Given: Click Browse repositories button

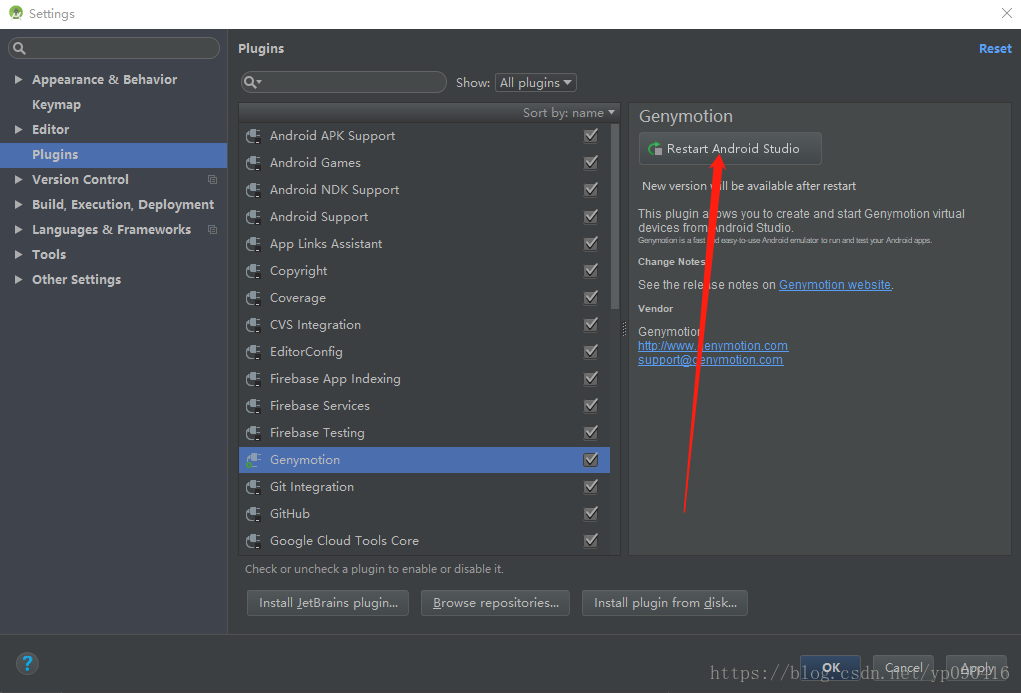Looking at the screenshot, I should tap(496, 603).
